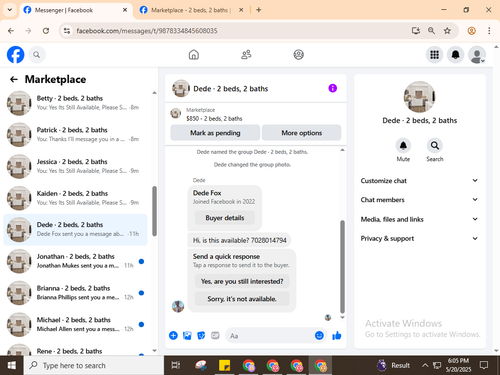Open Jessica - 2 beds, 2 baths conversation
Image resolution: width=500 pixels, height=375 pixels.
75,166
